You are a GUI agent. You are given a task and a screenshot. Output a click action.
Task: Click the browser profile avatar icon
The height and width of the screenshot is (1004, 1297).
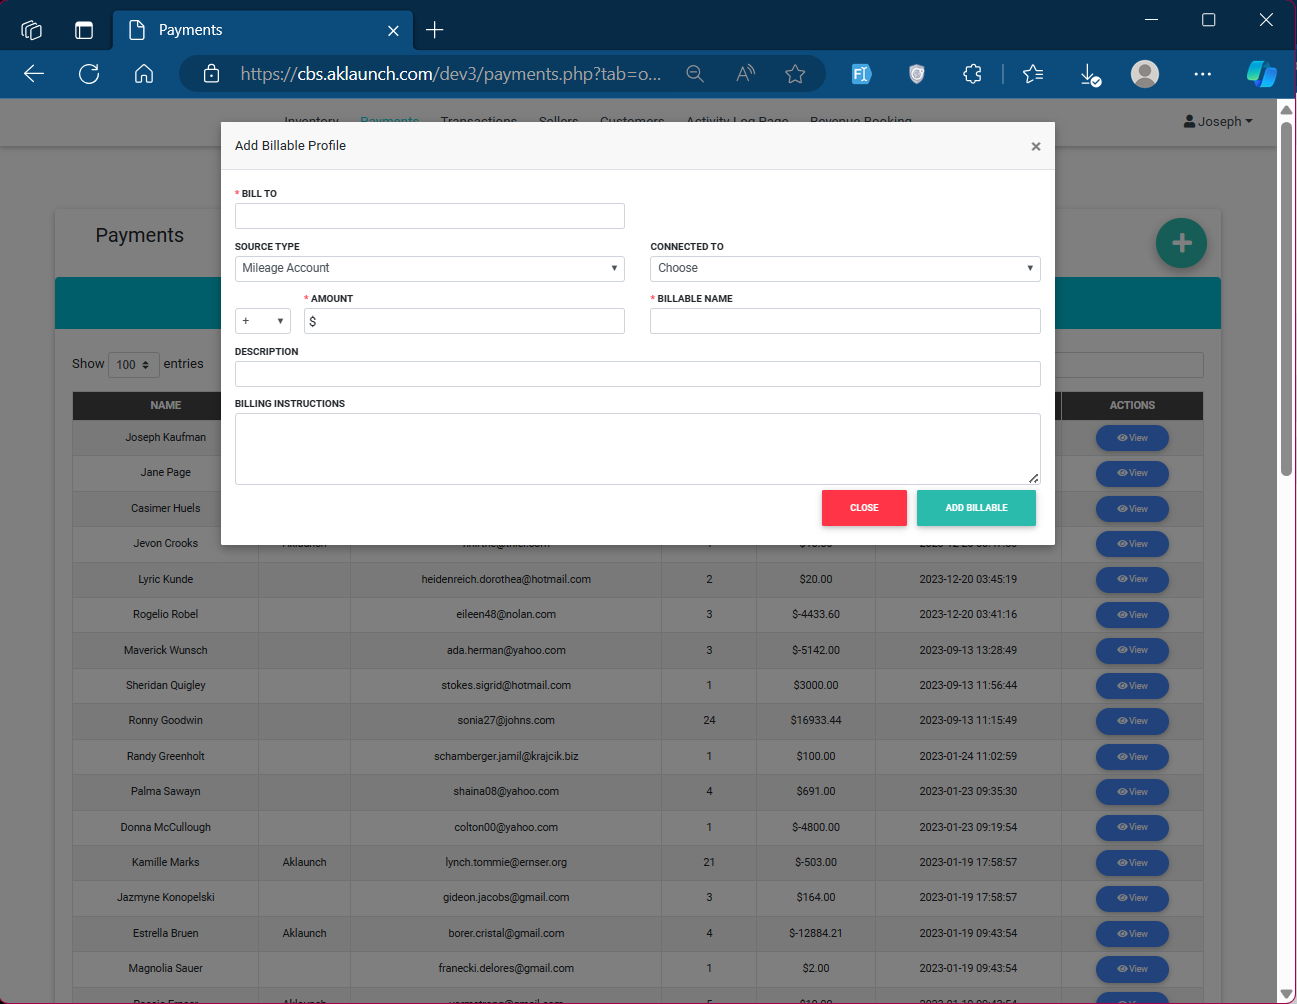pyautogui.click(x=1144, y=74)
